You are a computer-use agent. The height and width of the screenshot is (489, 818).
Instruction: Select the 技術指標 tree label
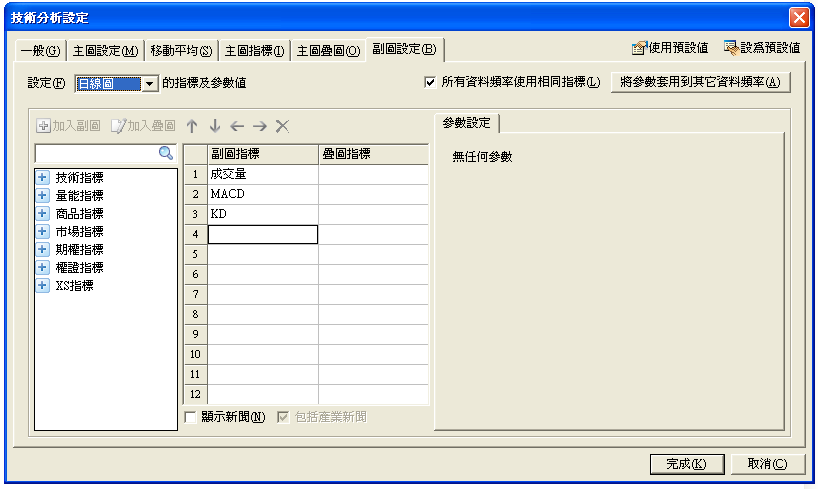(x=80, y=177)
